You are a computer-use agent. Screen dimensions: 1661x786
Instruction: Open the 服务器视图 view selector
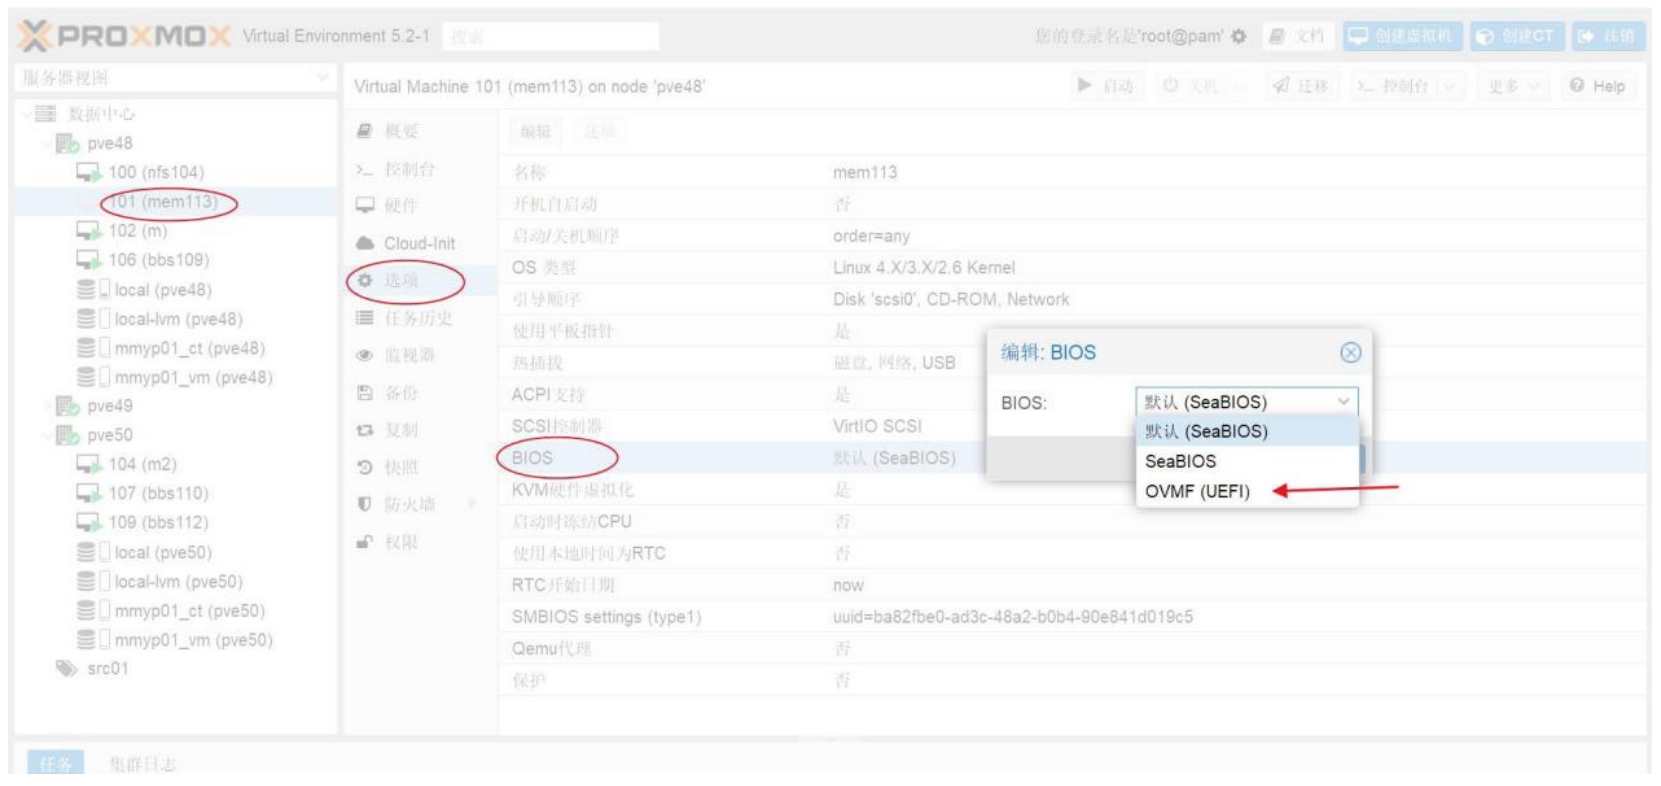175,78
